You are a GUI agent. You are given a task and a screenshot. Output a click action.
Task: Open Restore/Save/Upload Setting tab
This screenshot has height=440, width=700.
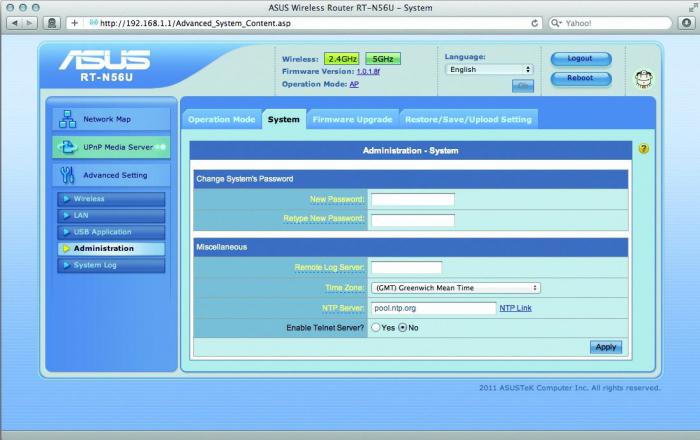point(468,120)
